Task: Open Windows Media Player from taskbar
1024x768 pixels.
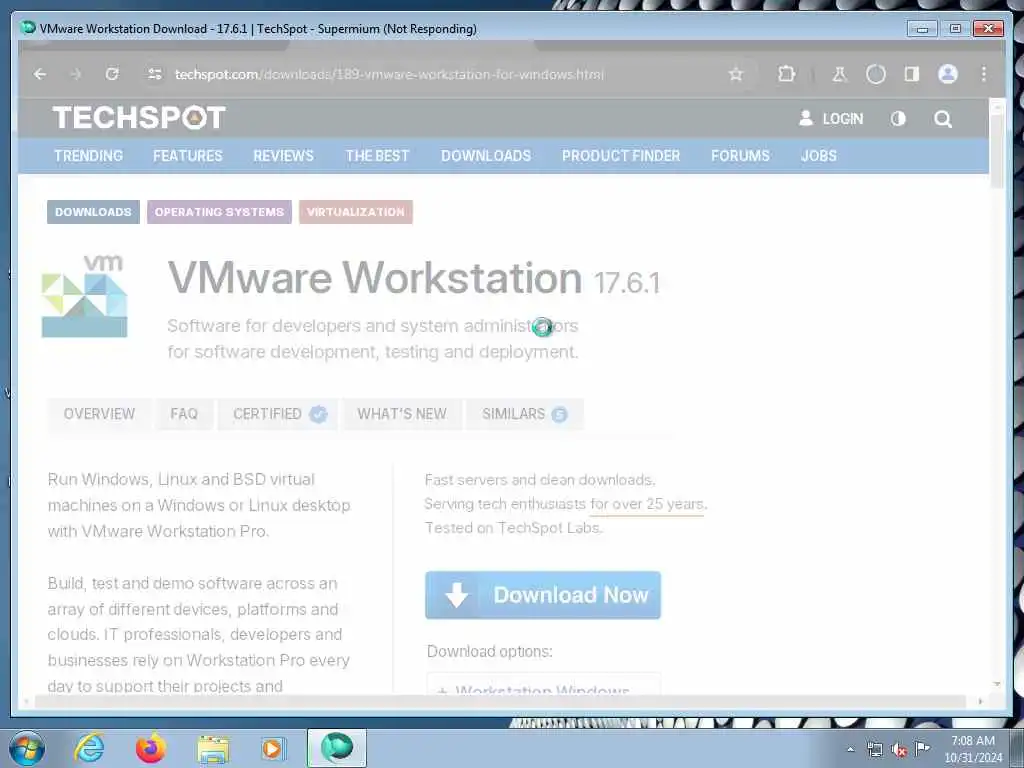Action: pyautogui.click(x=272, y=748)
